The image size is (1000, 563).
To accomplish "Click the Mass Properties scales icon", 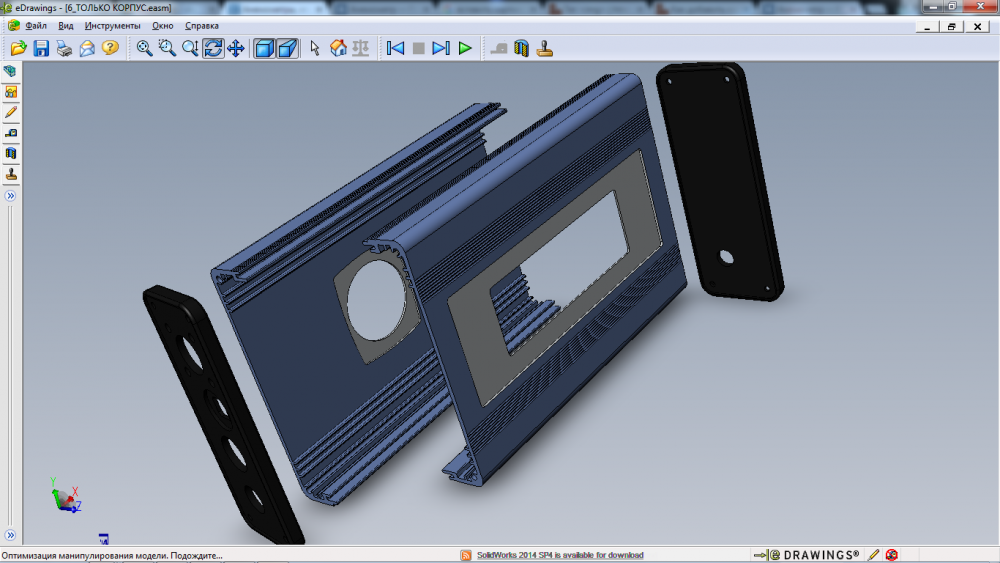I will tap(361, 48).
